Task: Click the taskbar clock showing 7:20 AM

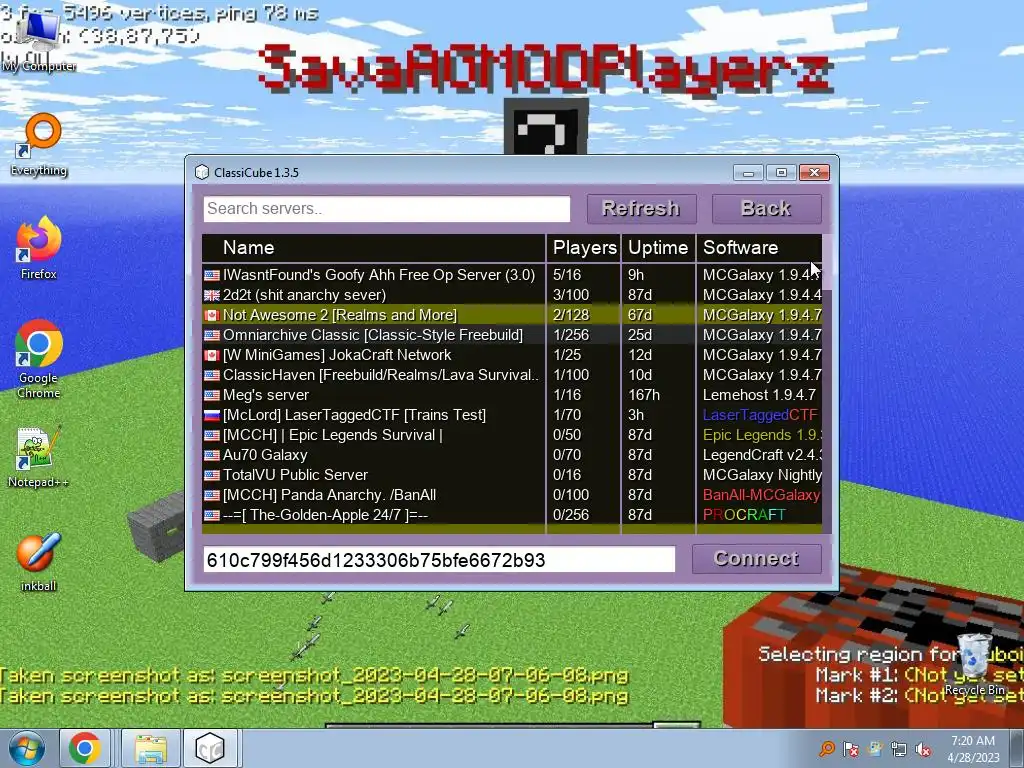Action: [x=973, y=749]
